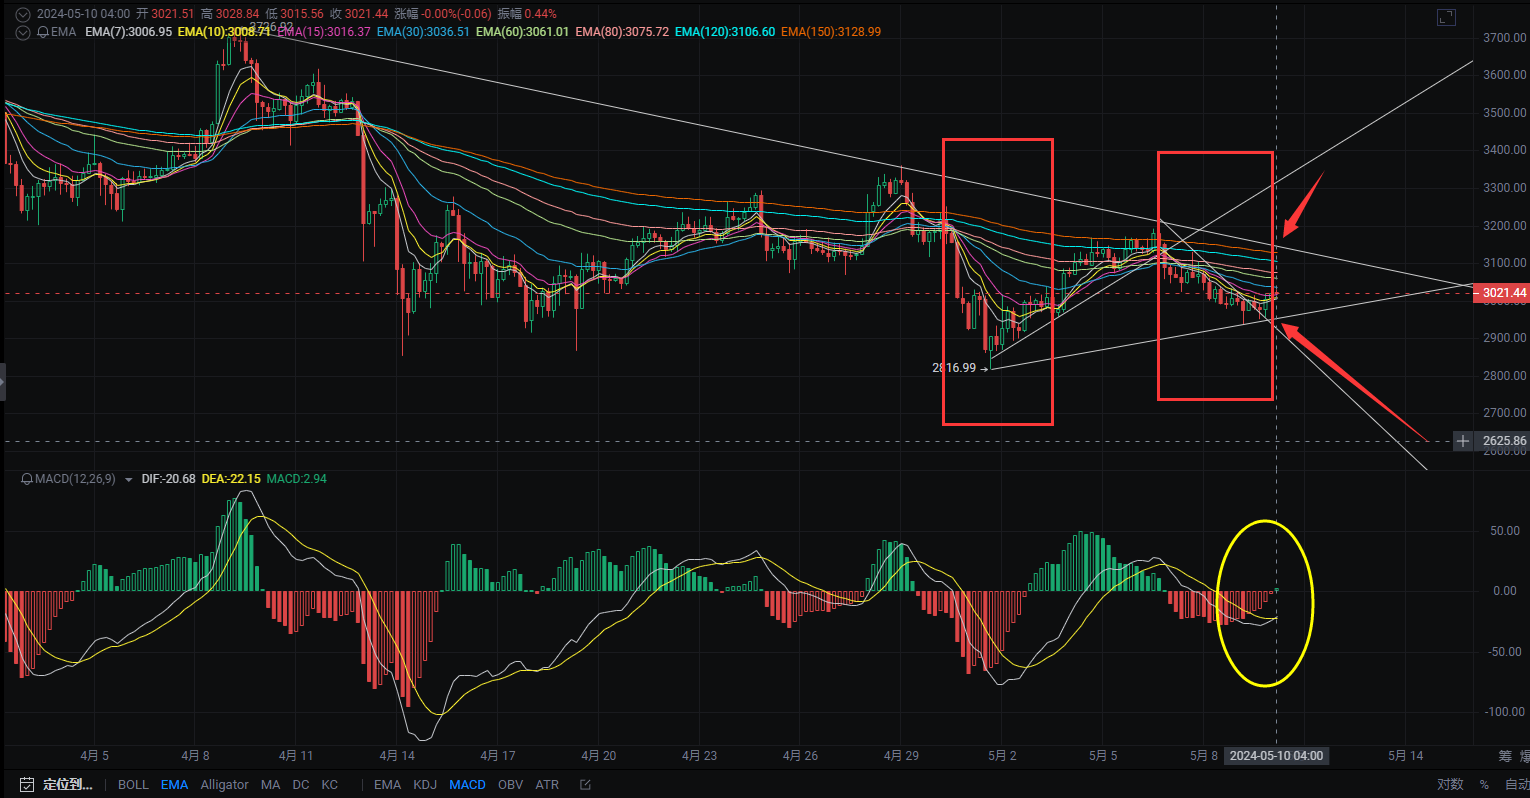Click the alert bell beside MACD(12,26,9)
The image size is (1530, 798).
point(29,479)
